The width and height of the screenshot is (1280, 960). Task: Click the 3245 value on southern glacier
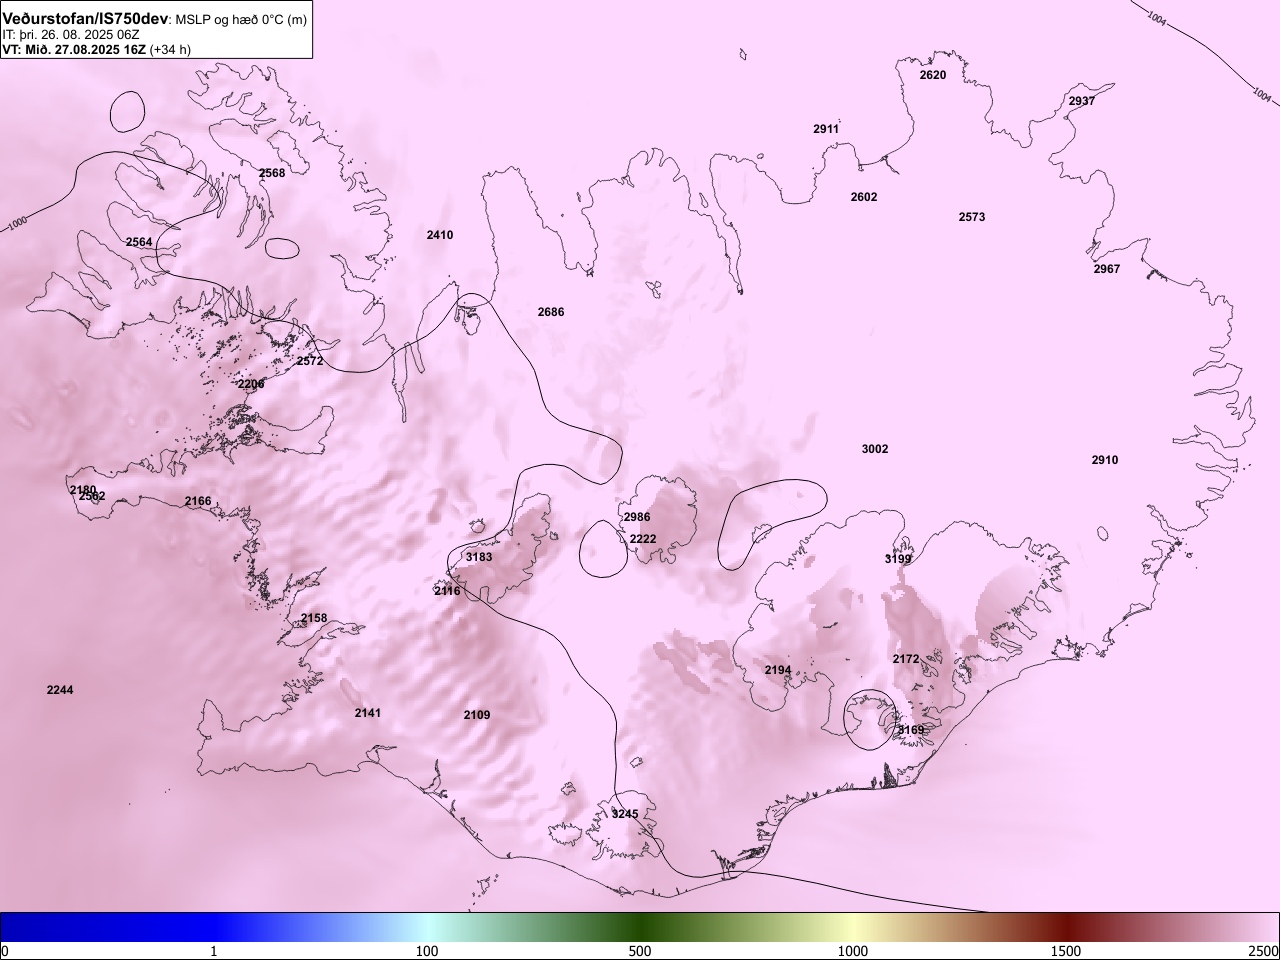point(625,814)
